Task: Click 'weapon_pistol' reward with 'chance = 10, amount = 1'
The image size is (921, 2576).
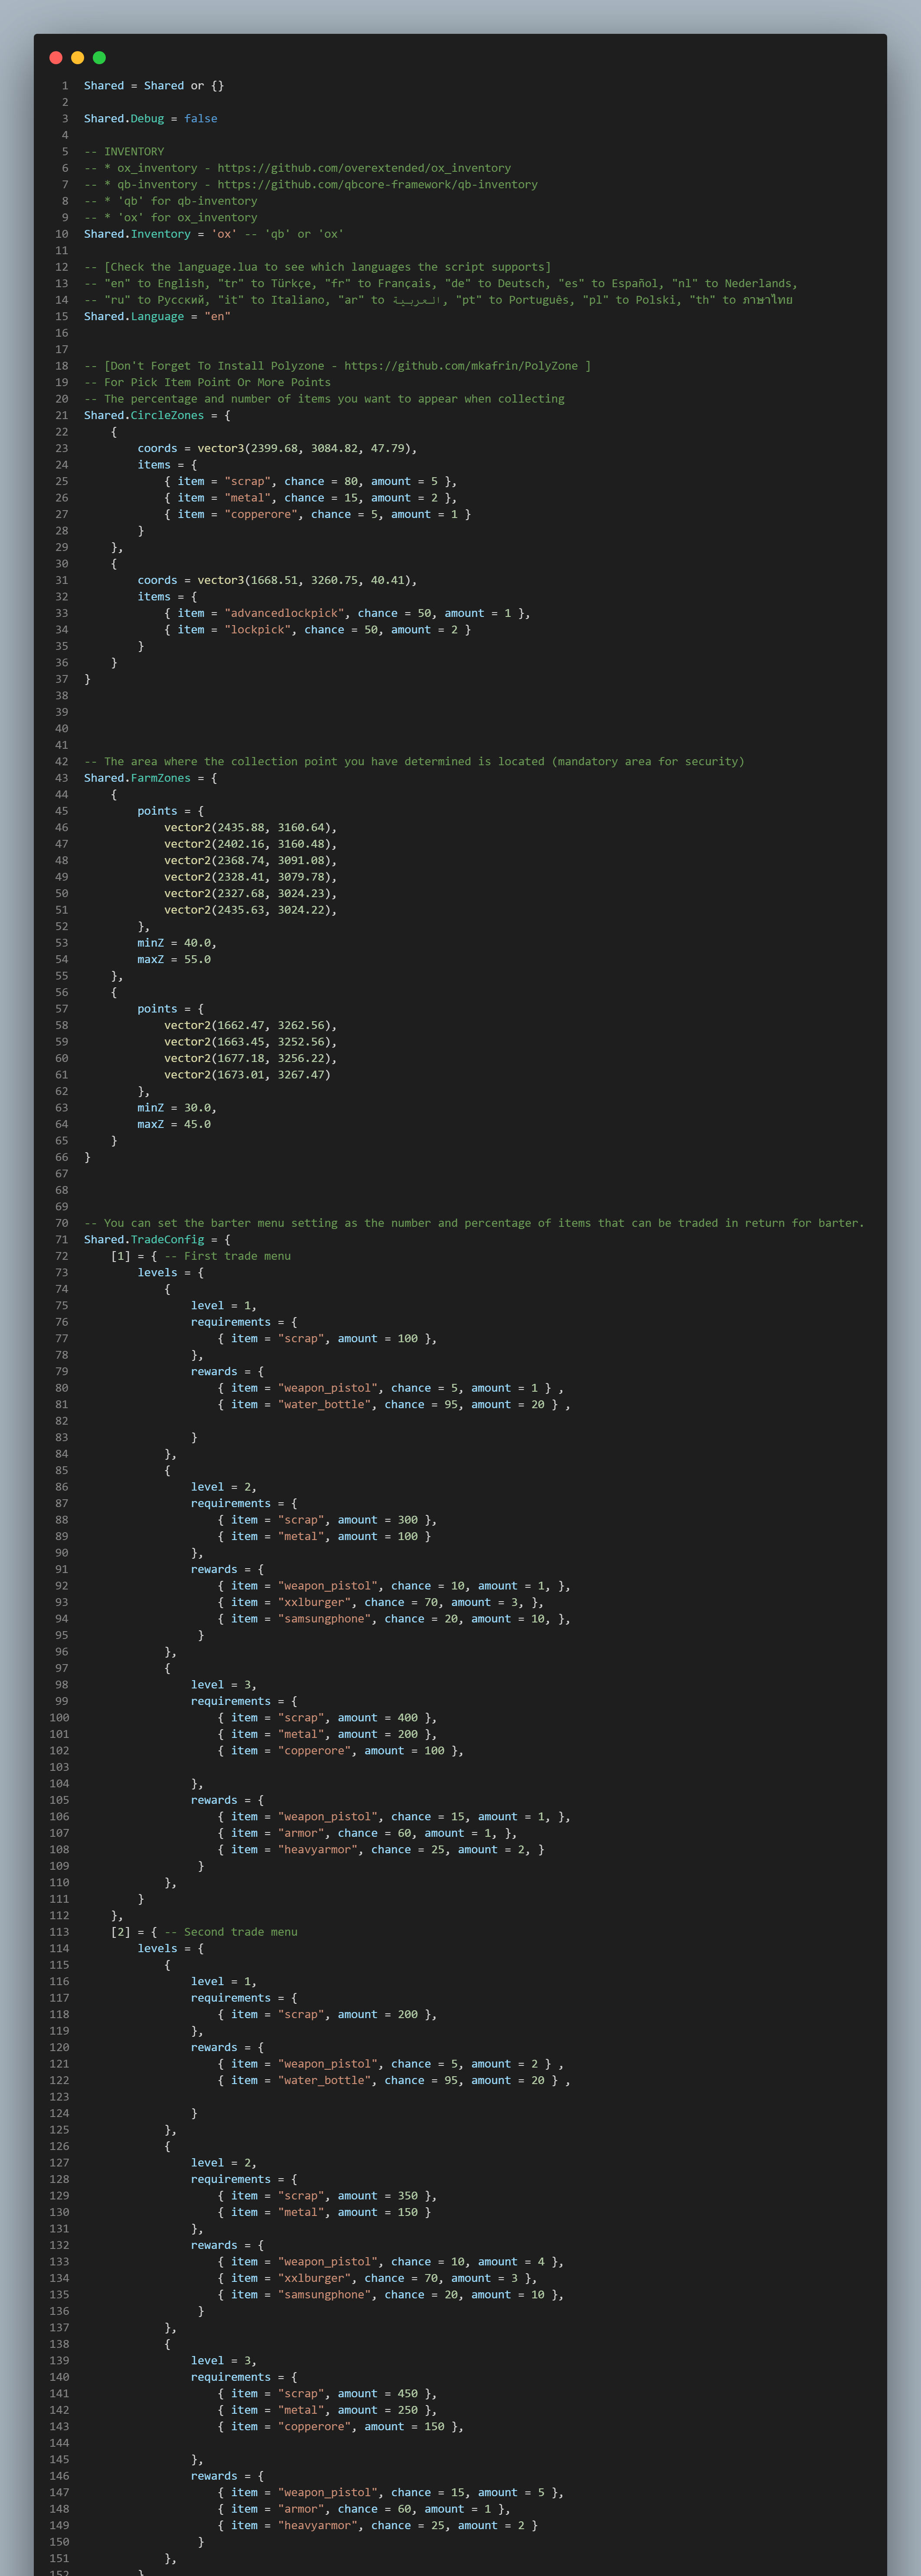Action: point(394,1586)
